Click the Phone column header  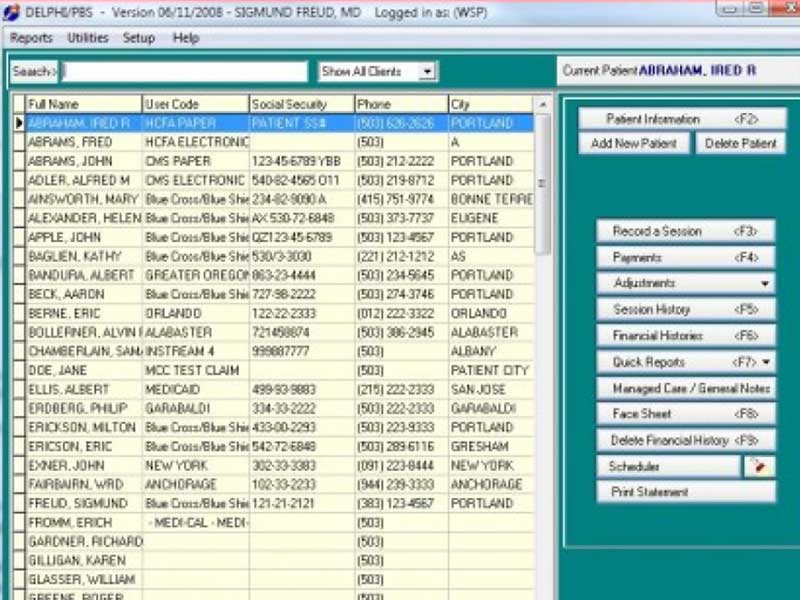[401, 104]
